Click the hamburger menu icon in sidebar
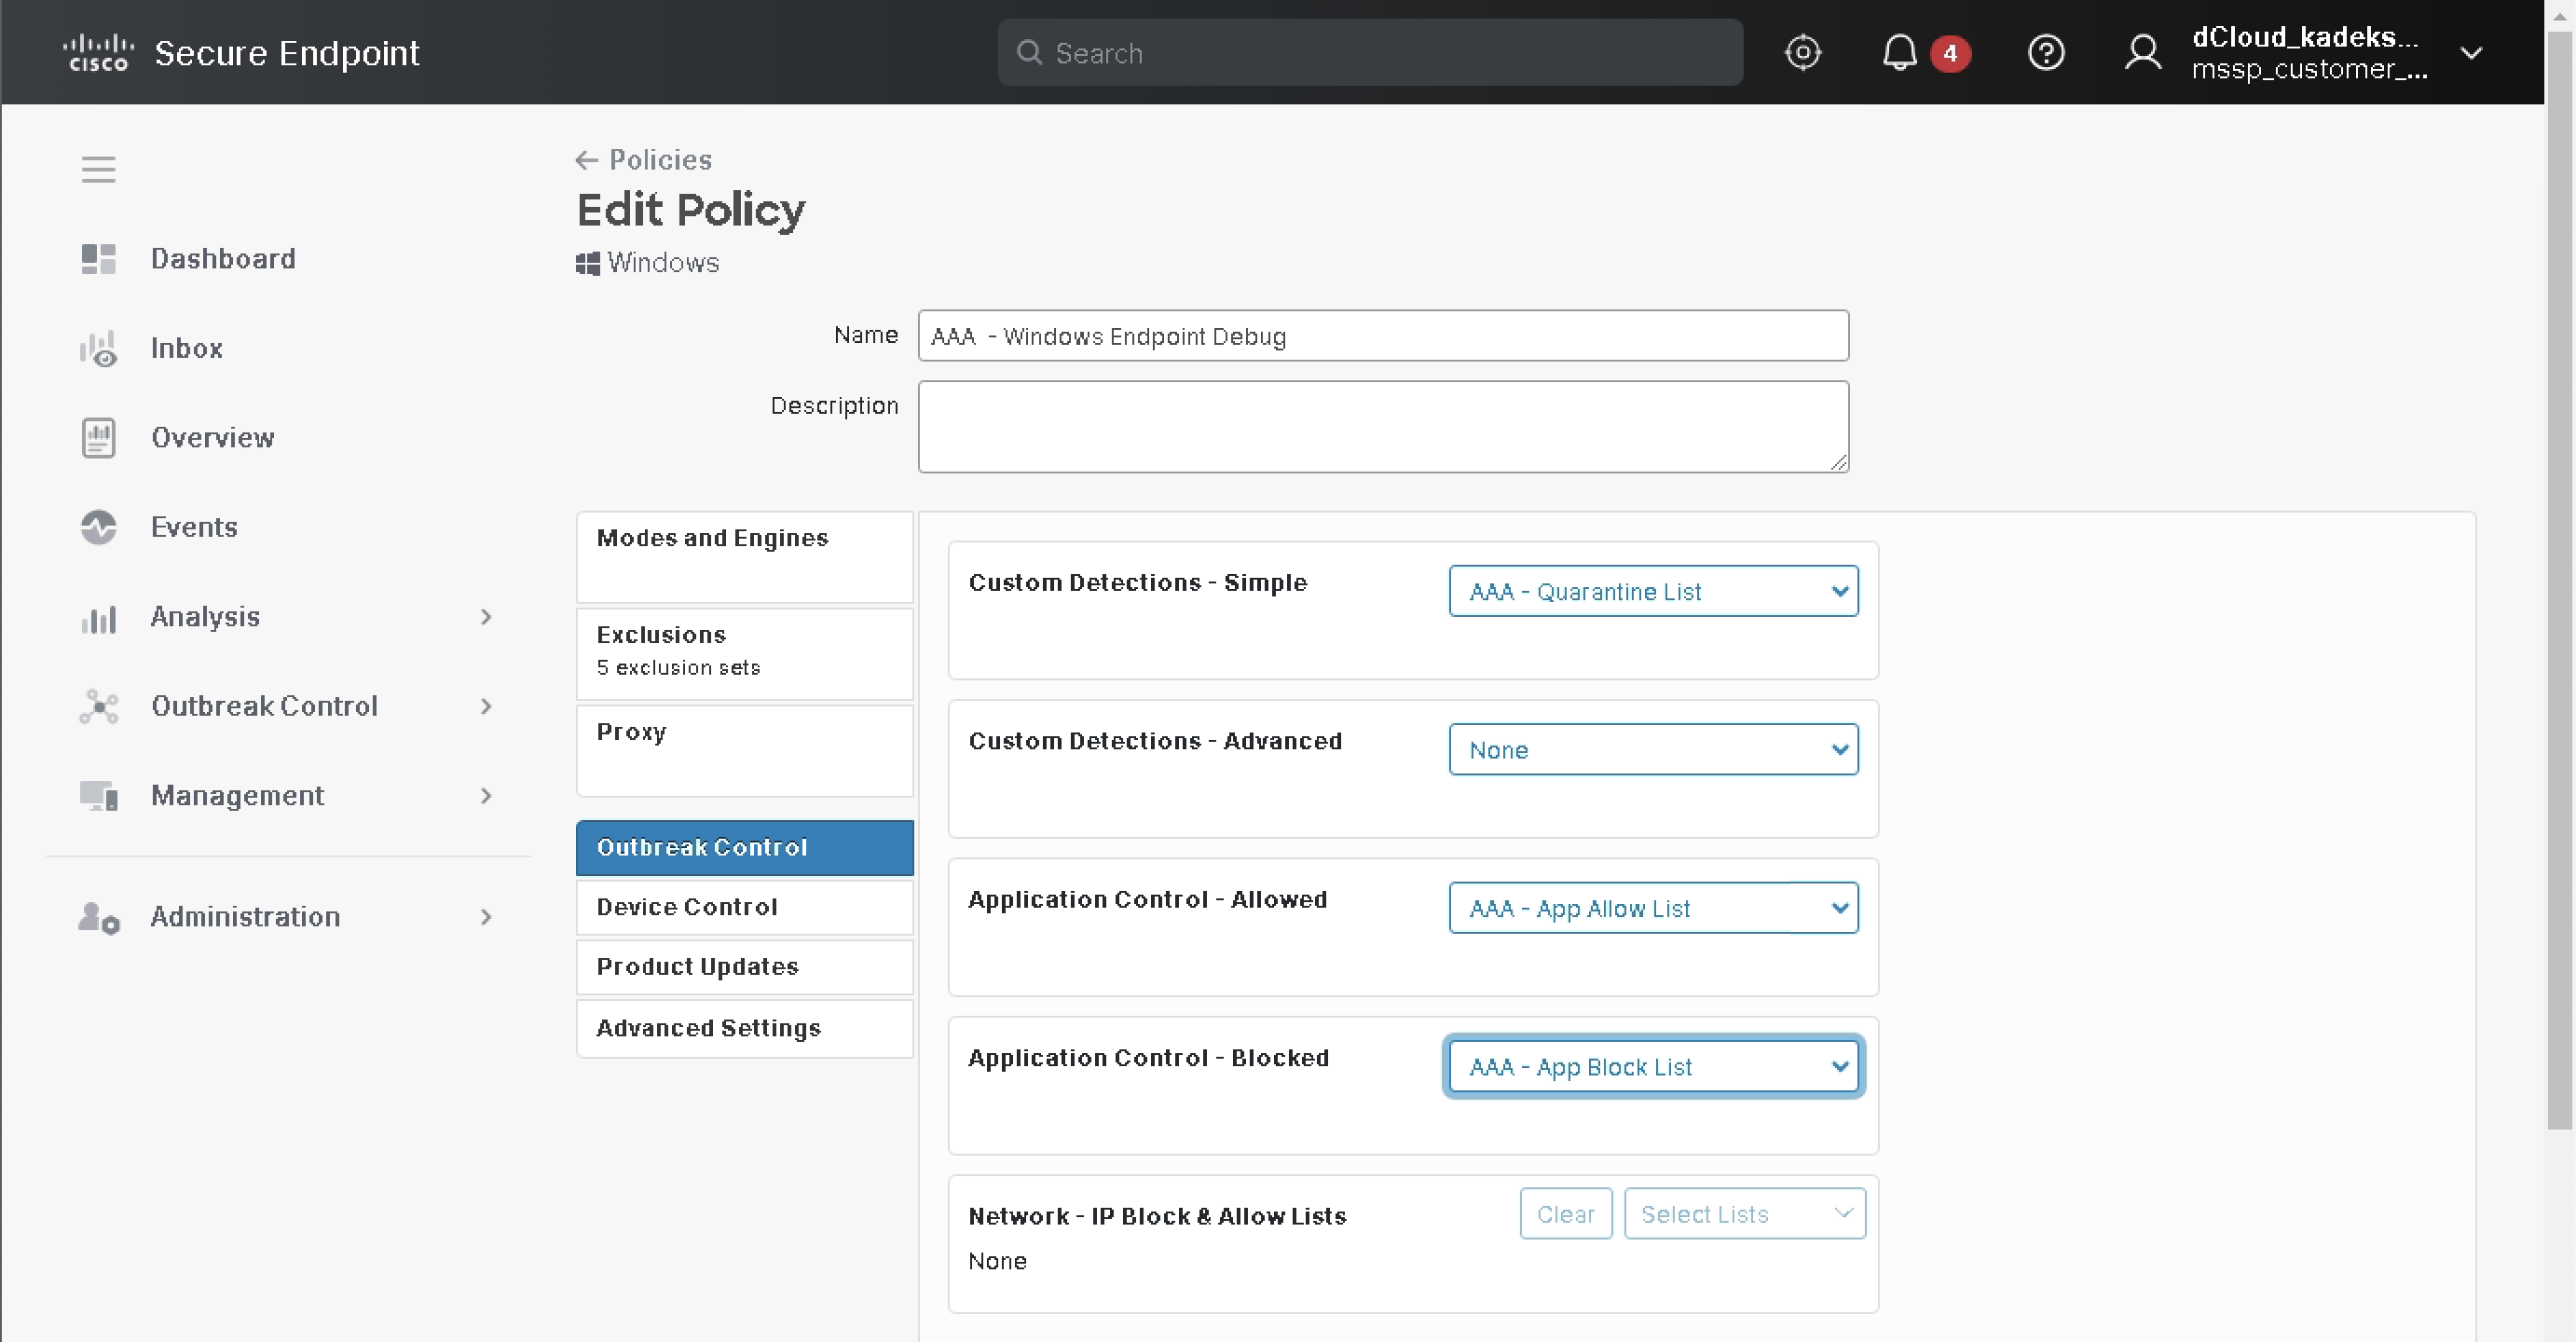This screenshot has width=2576, height=1342. click(x=98, y=169)
